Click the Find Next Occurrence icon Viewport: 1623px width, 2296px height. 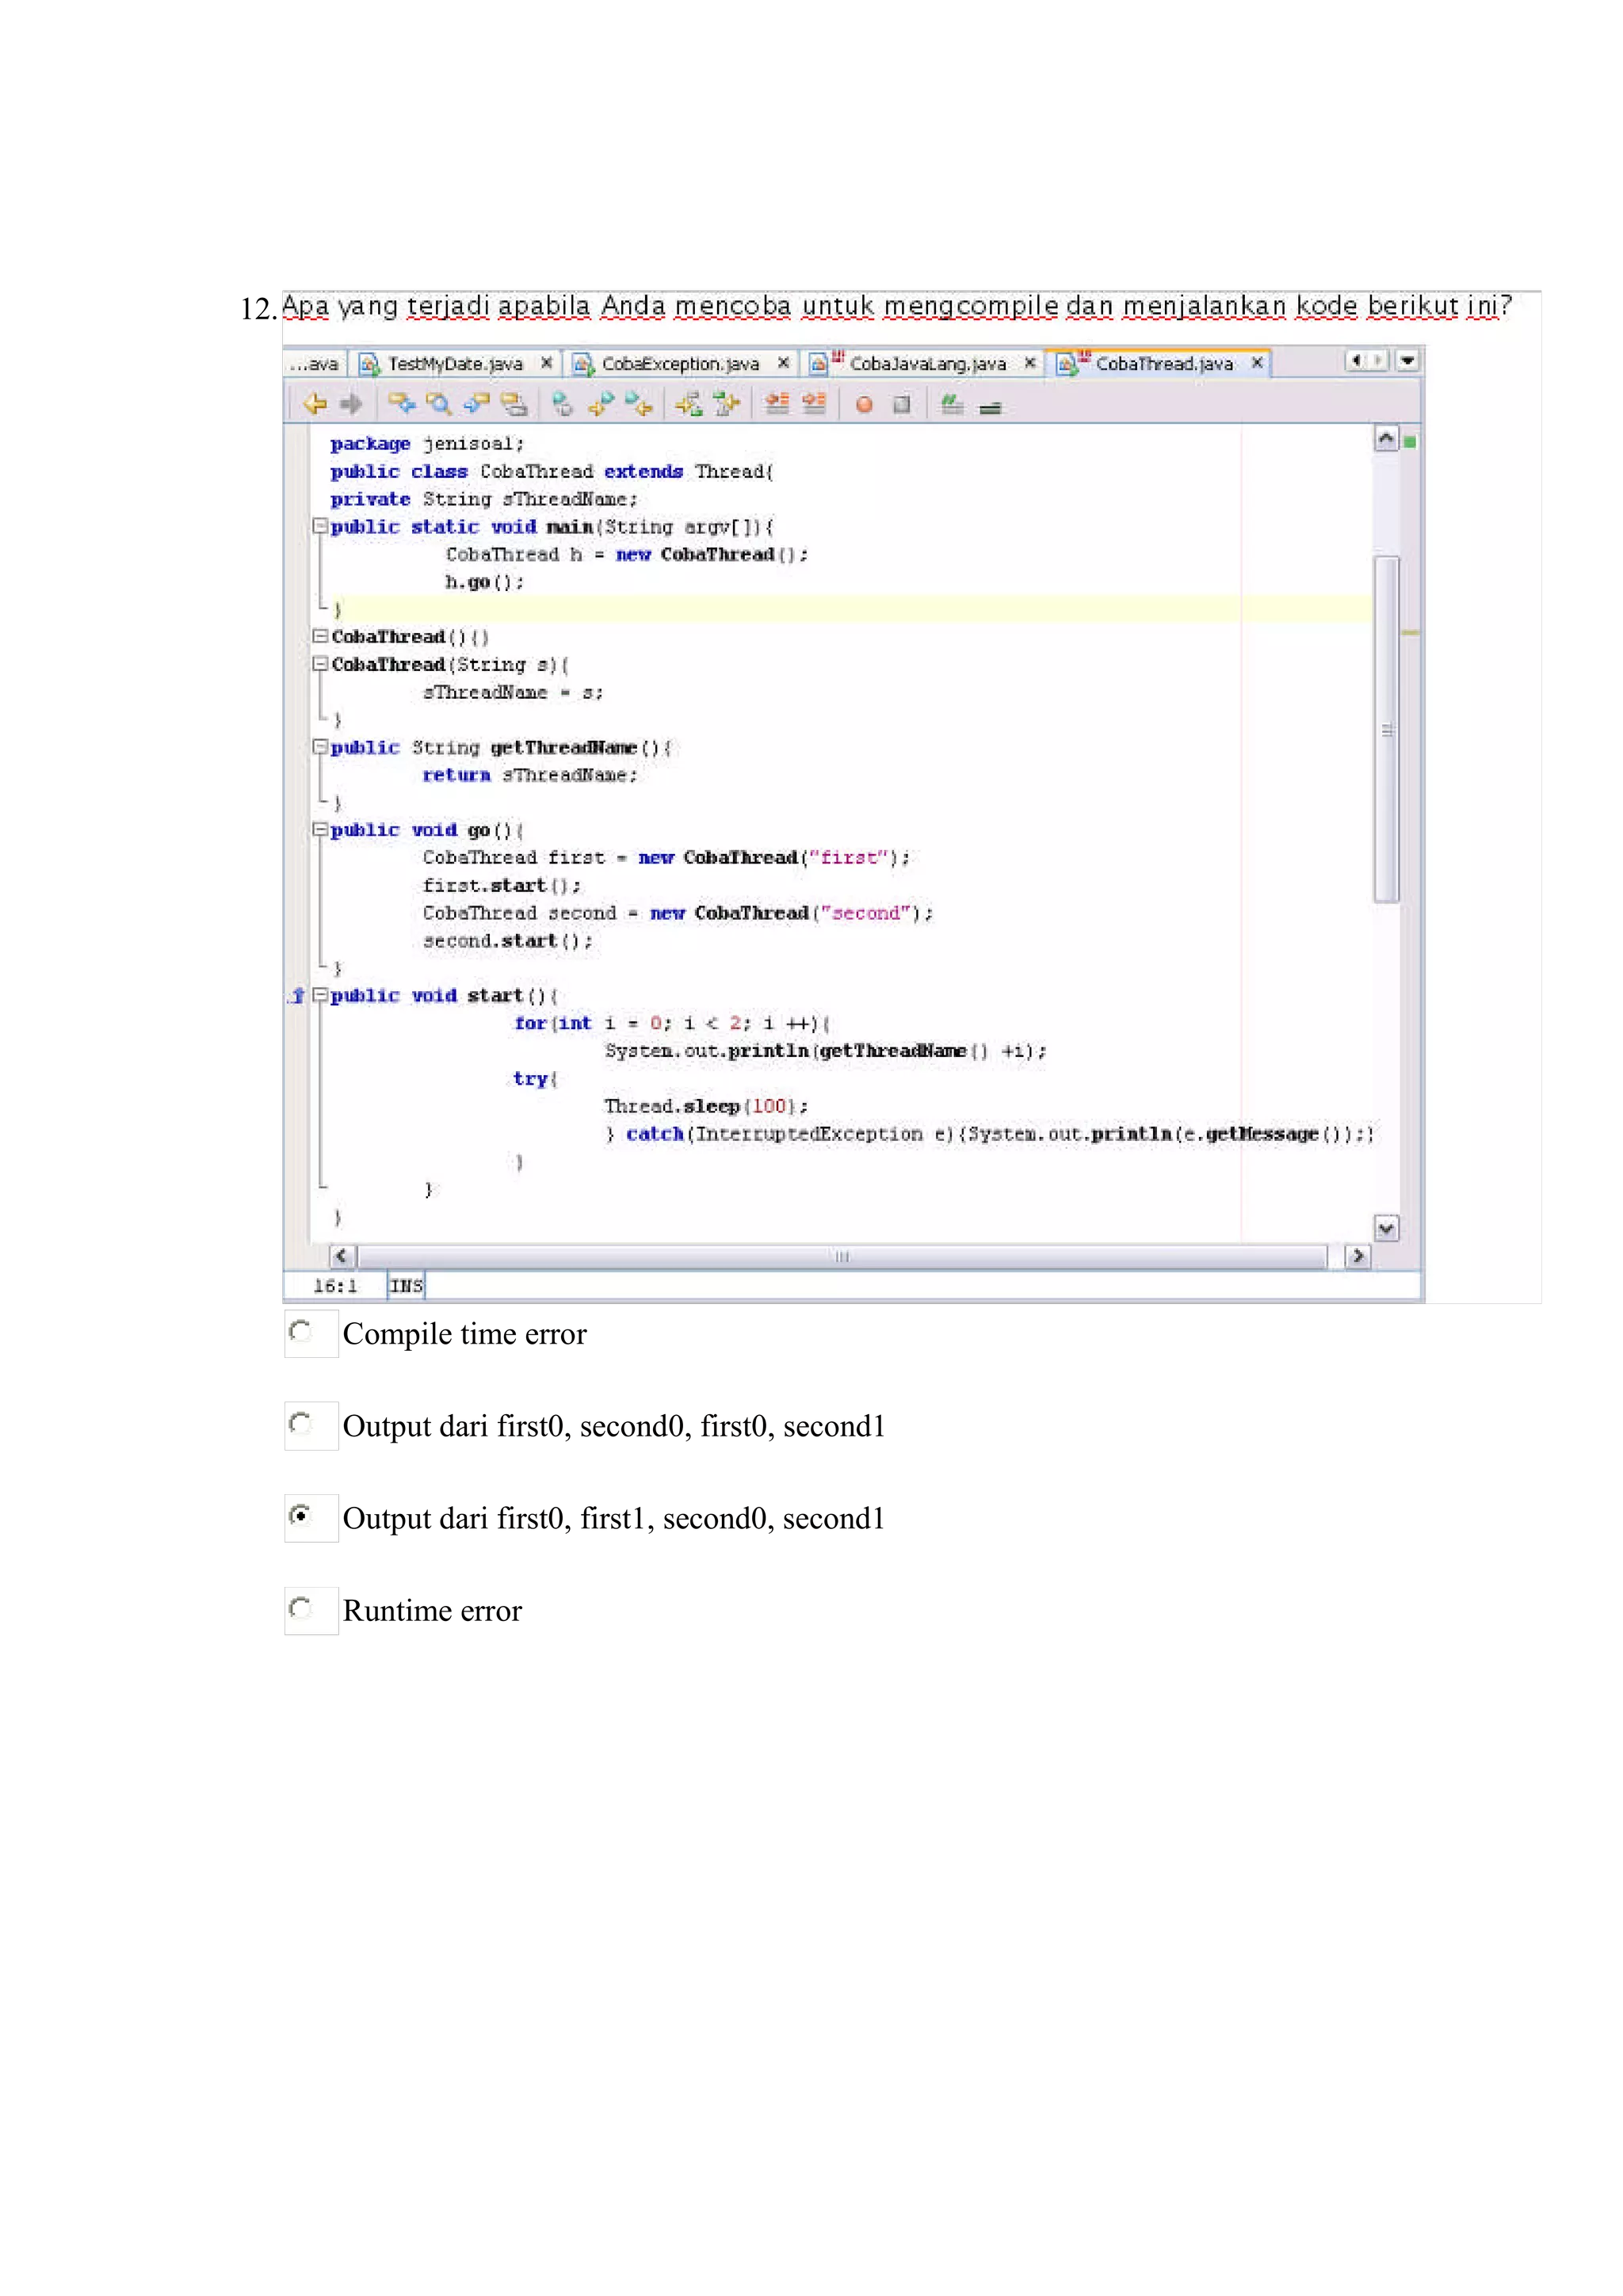pos(476,404)
